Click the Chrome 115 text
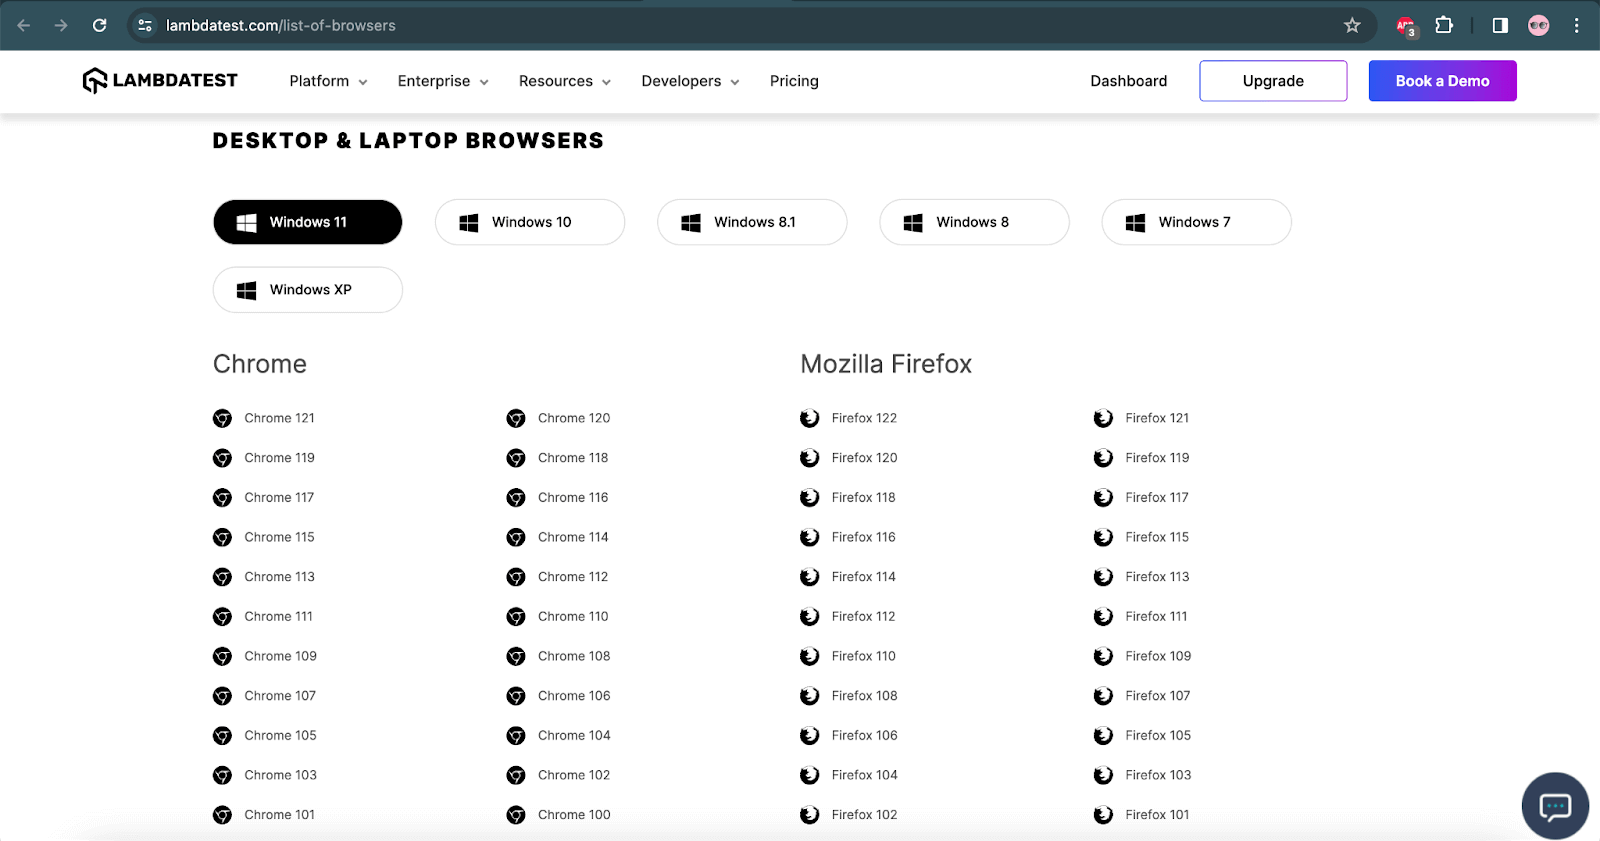1600x841 pixels. tap(279, 537)
